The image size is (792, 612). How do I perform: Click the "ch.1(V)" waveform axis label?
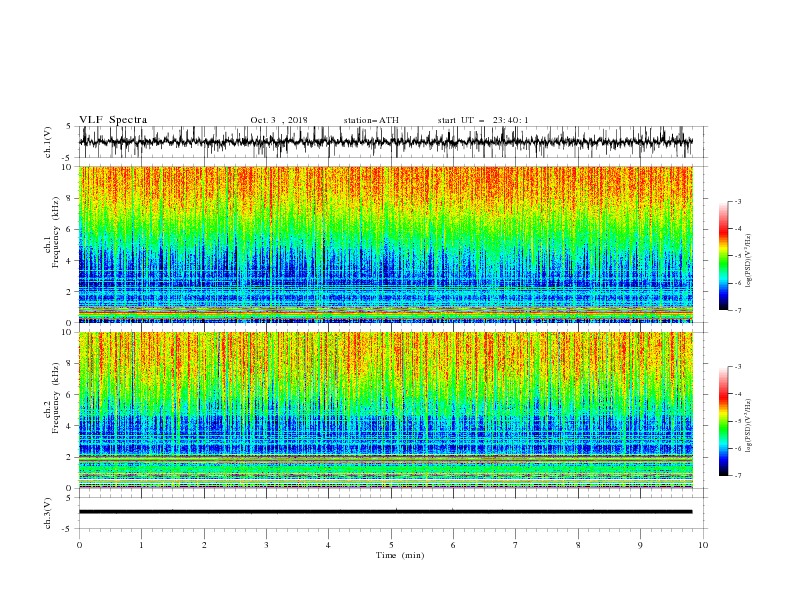pyautogui.click(x=48, y=142)
